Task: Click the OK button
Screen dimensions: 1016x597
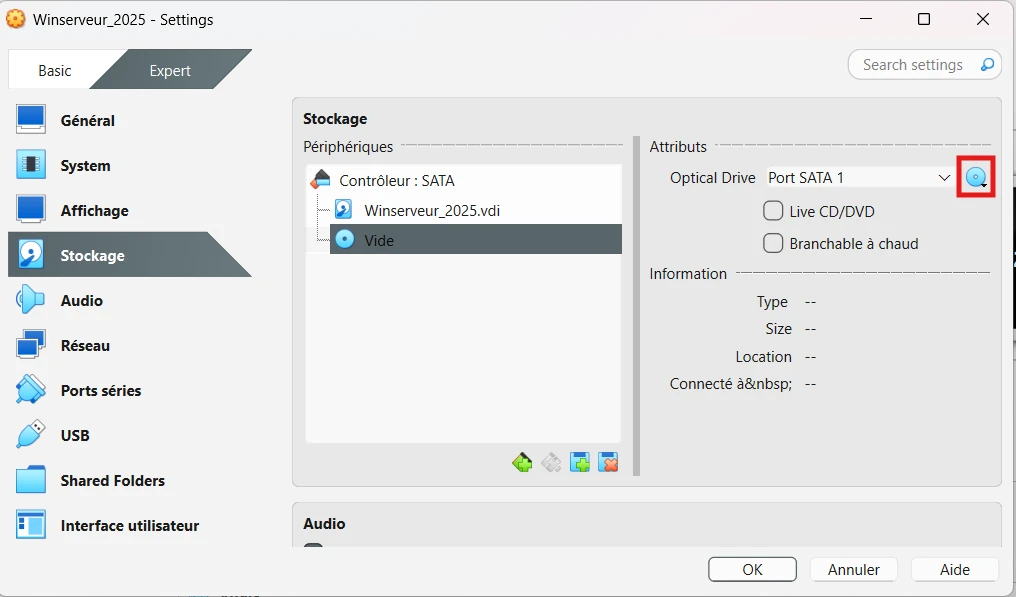Action: pos(752,570)
